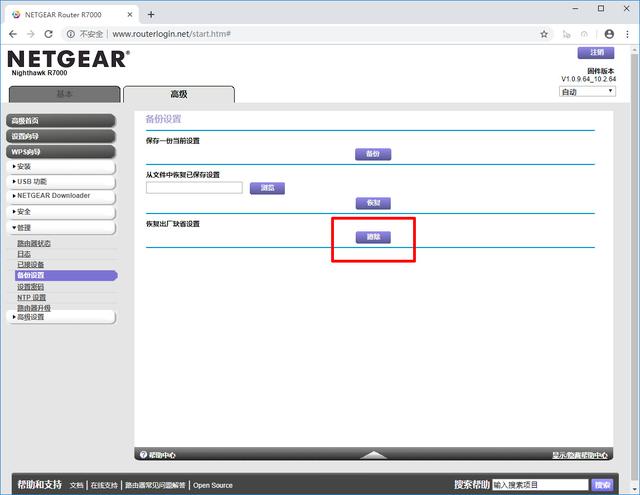This screenshot has width=640, height=495.
Task: Open the 文档 footer link
Action: tap(76, 485)
